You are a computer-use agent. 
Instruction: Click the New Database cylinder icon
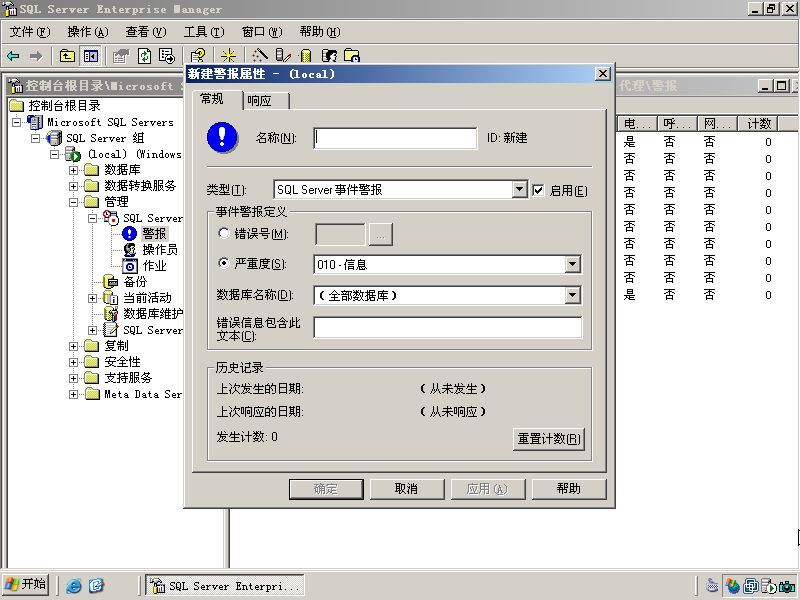click(x=306, y=56)
